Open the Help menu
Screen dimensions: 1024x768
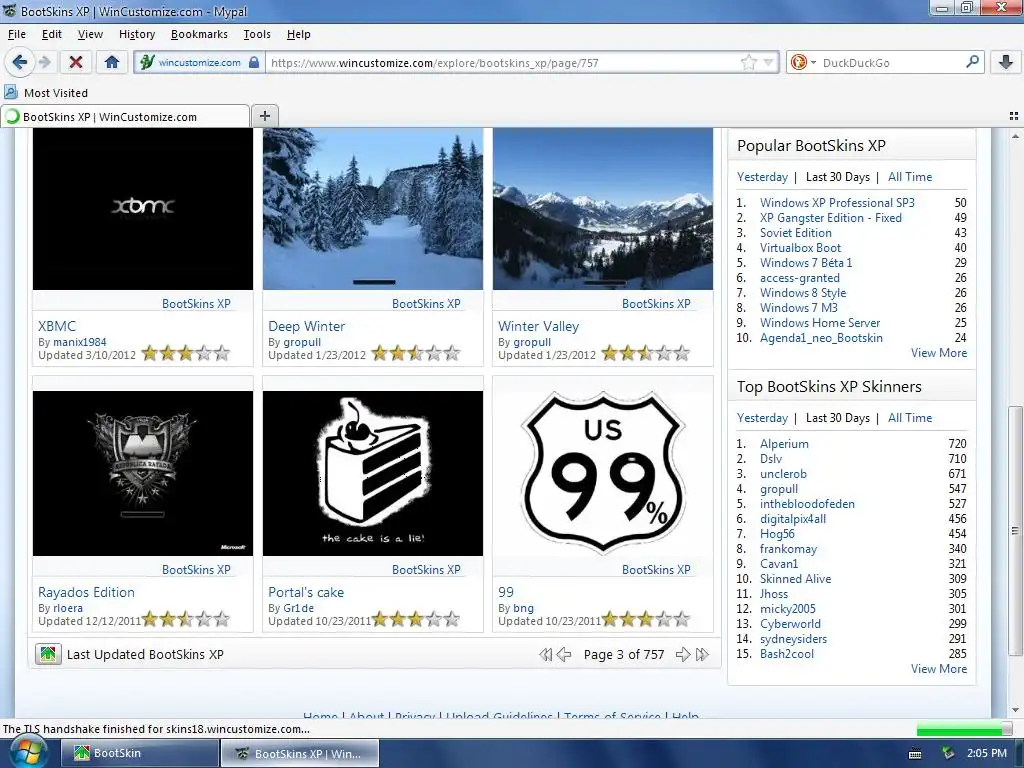pos(298,34)
